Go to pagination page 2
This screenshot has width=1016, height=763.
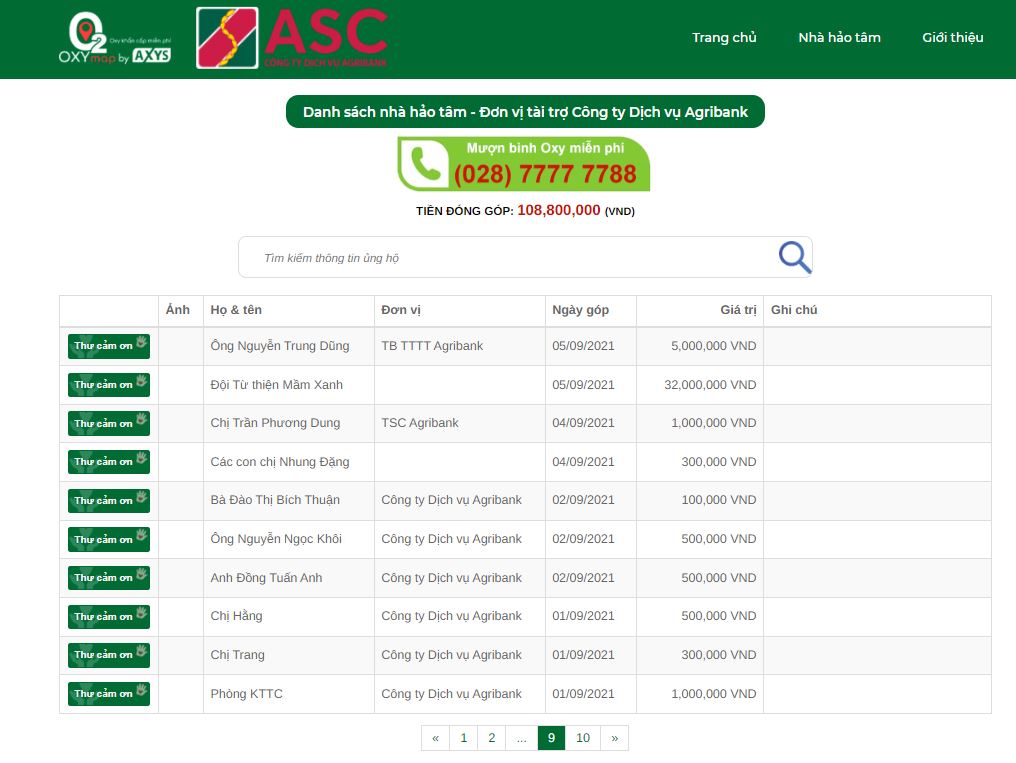click(492, 738)
